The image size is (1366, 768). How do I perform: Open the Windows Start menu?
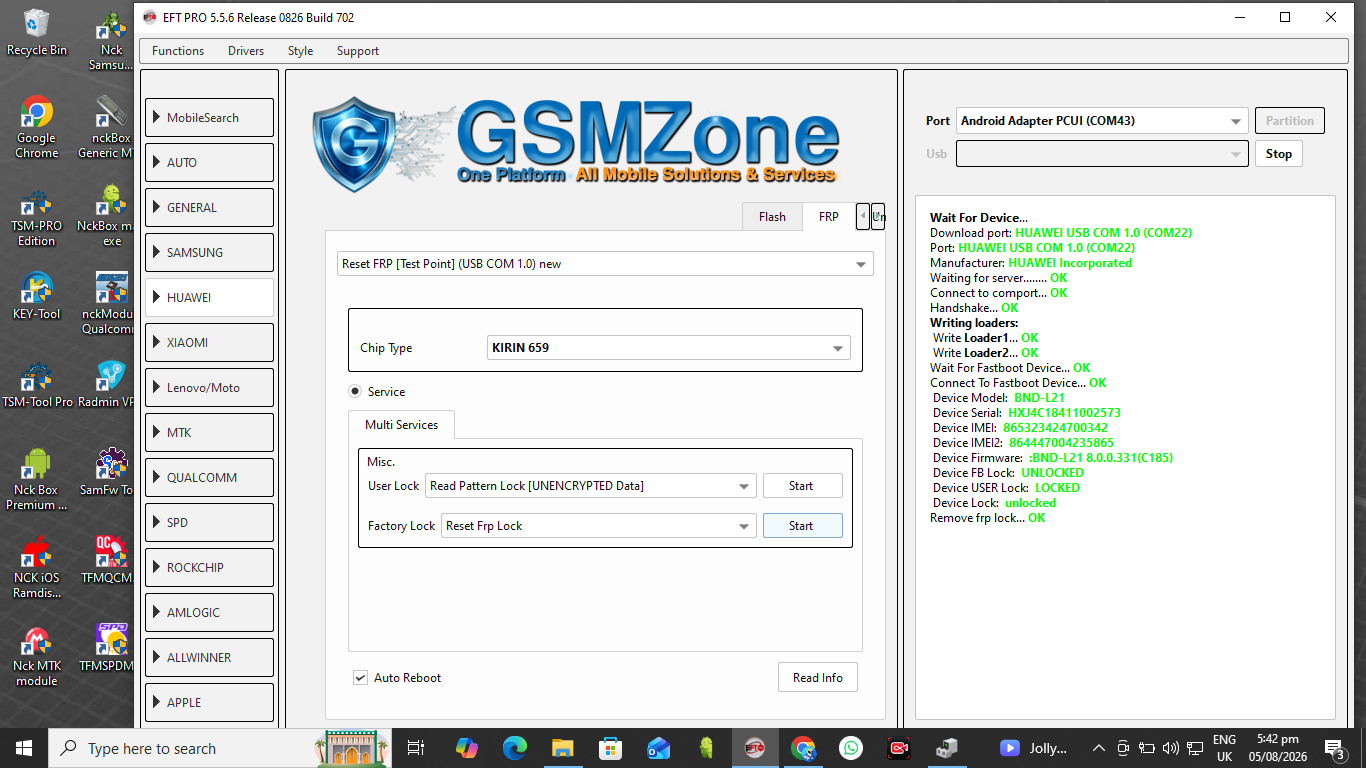point(23,748)
